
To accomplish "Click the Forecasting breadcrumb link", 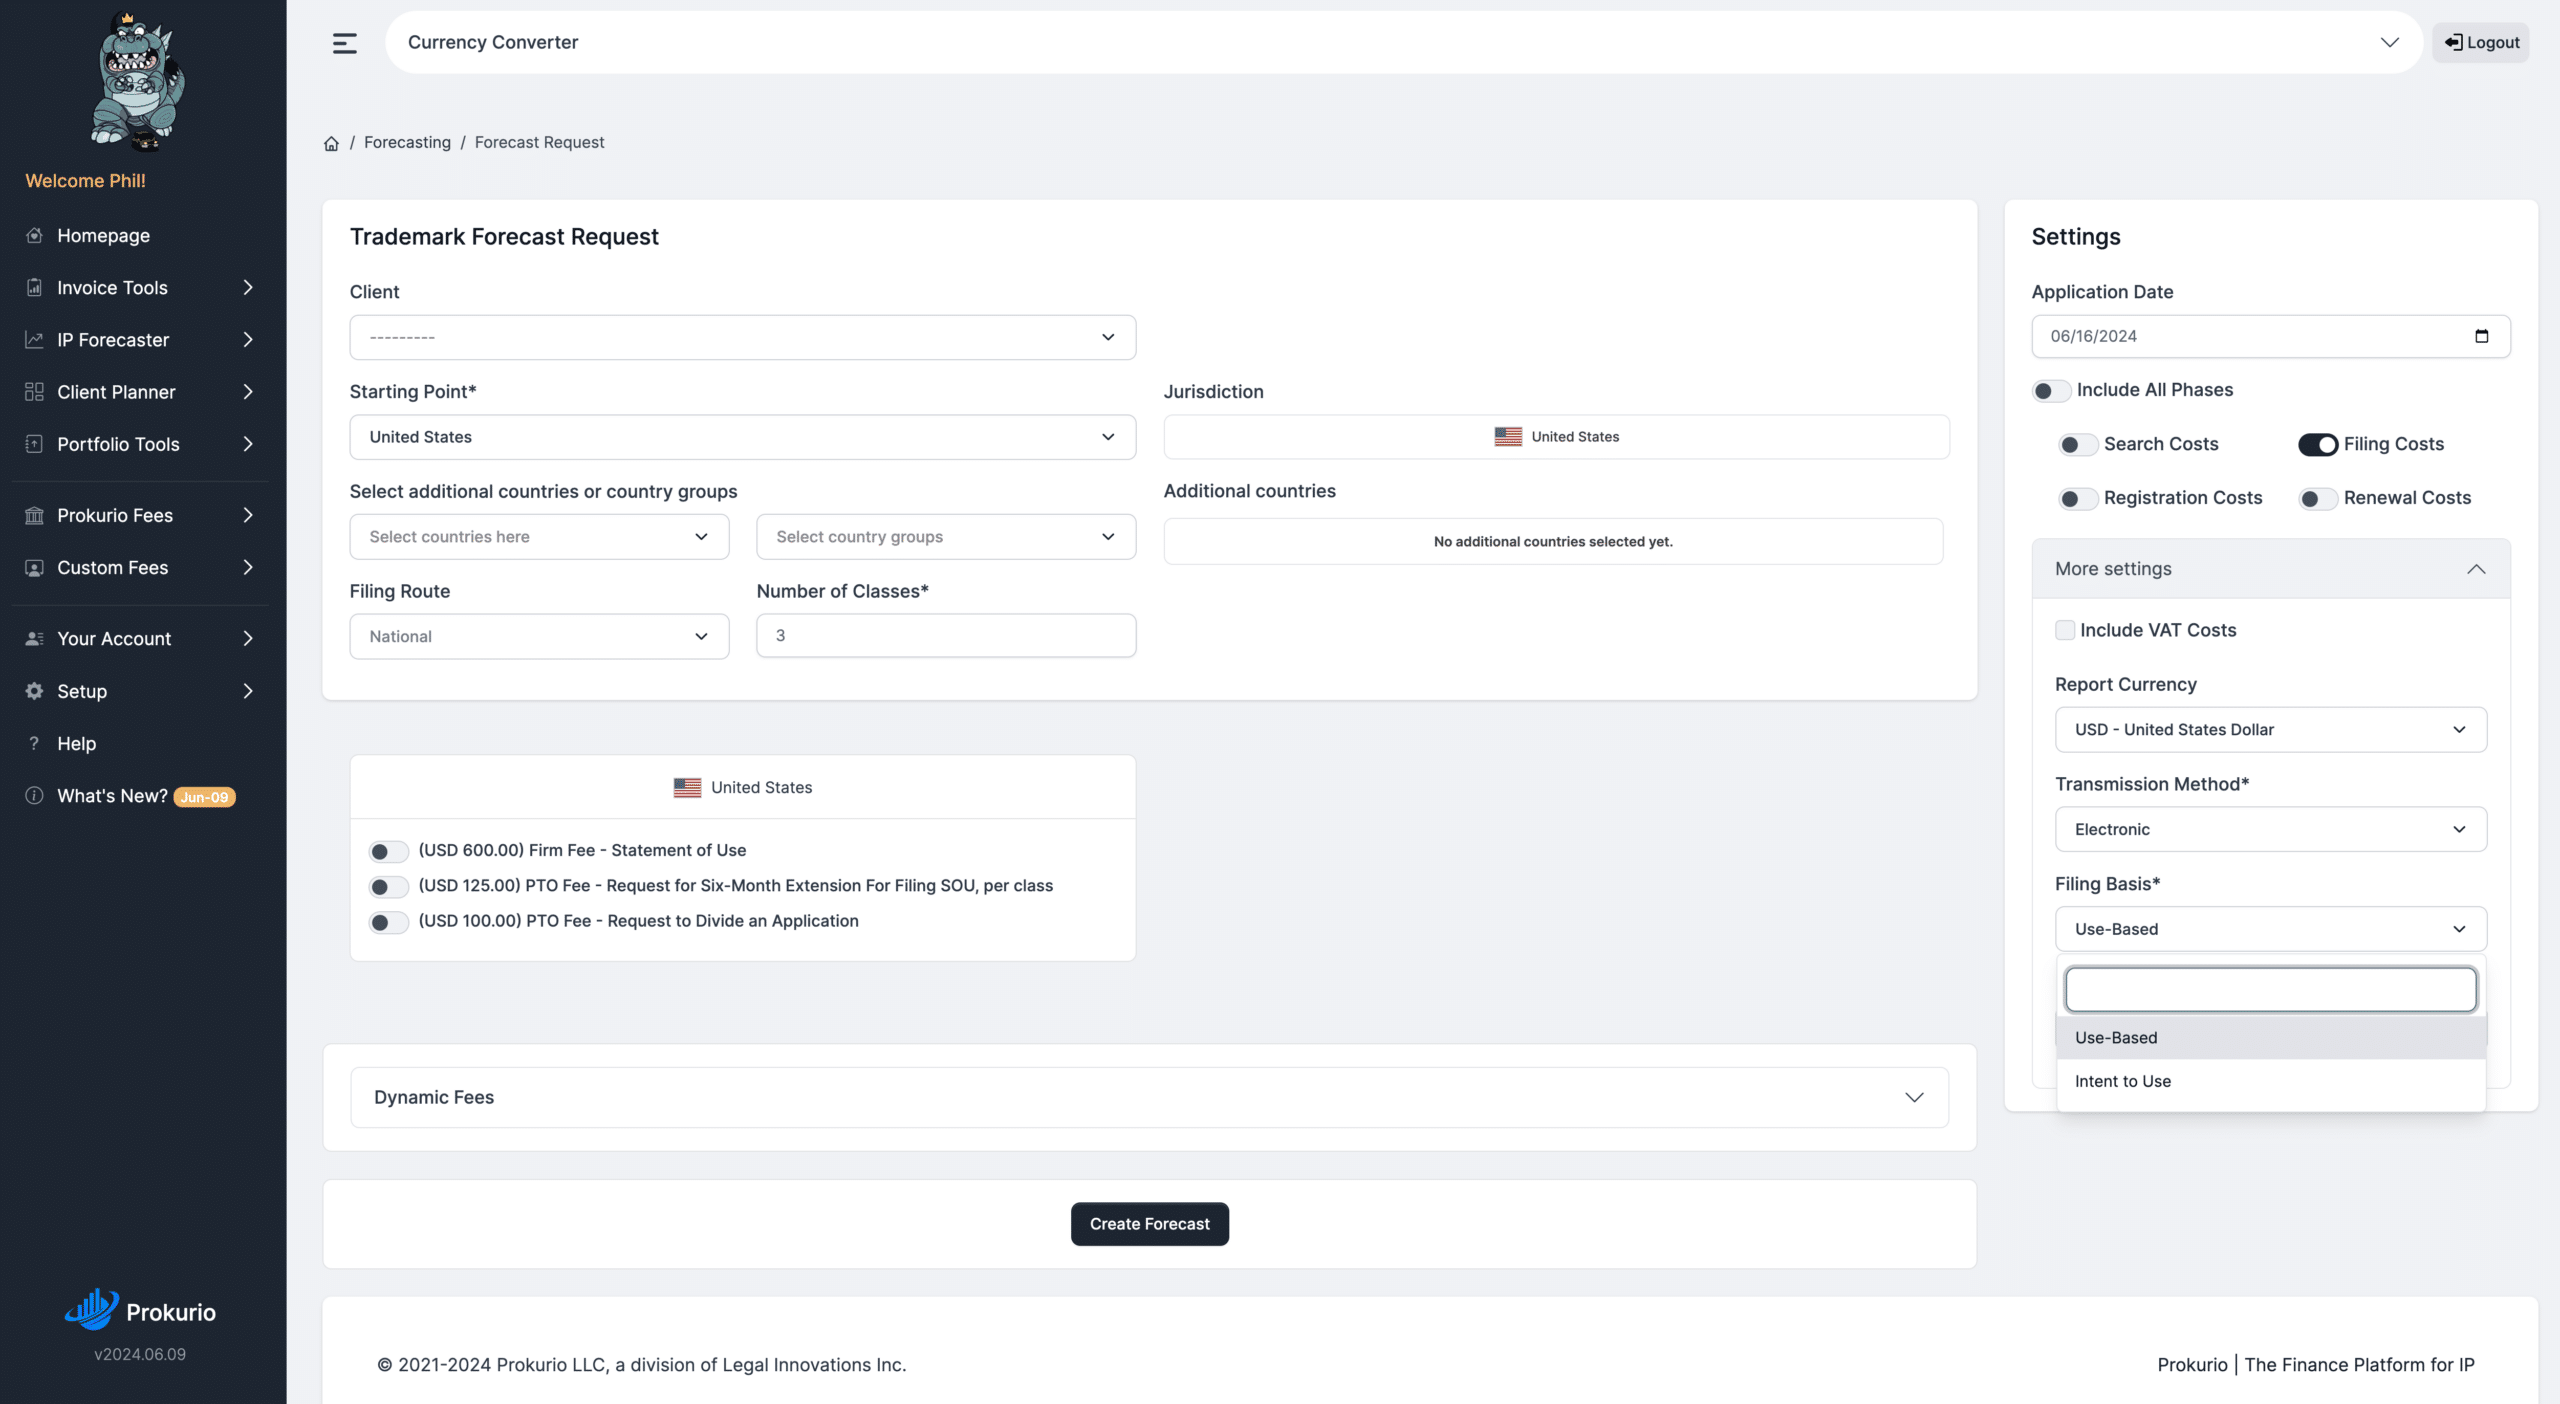I will coord(407,142).
